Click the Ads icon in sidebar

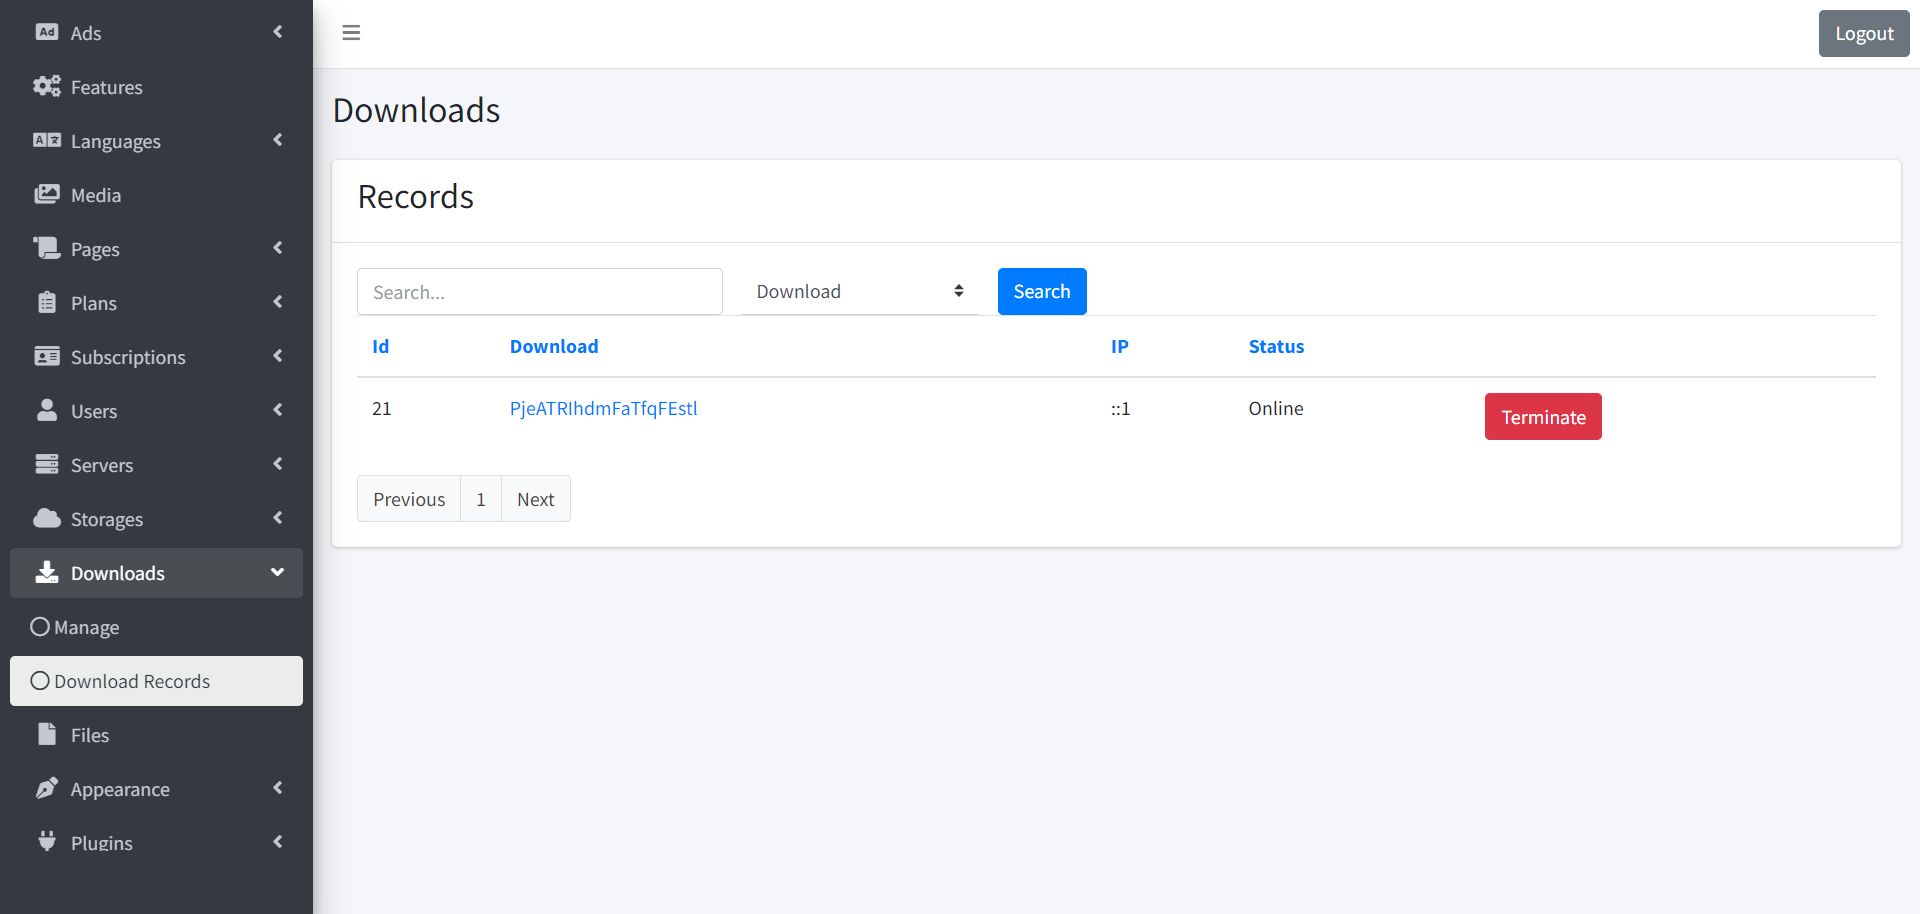click(x=47, y=32)
